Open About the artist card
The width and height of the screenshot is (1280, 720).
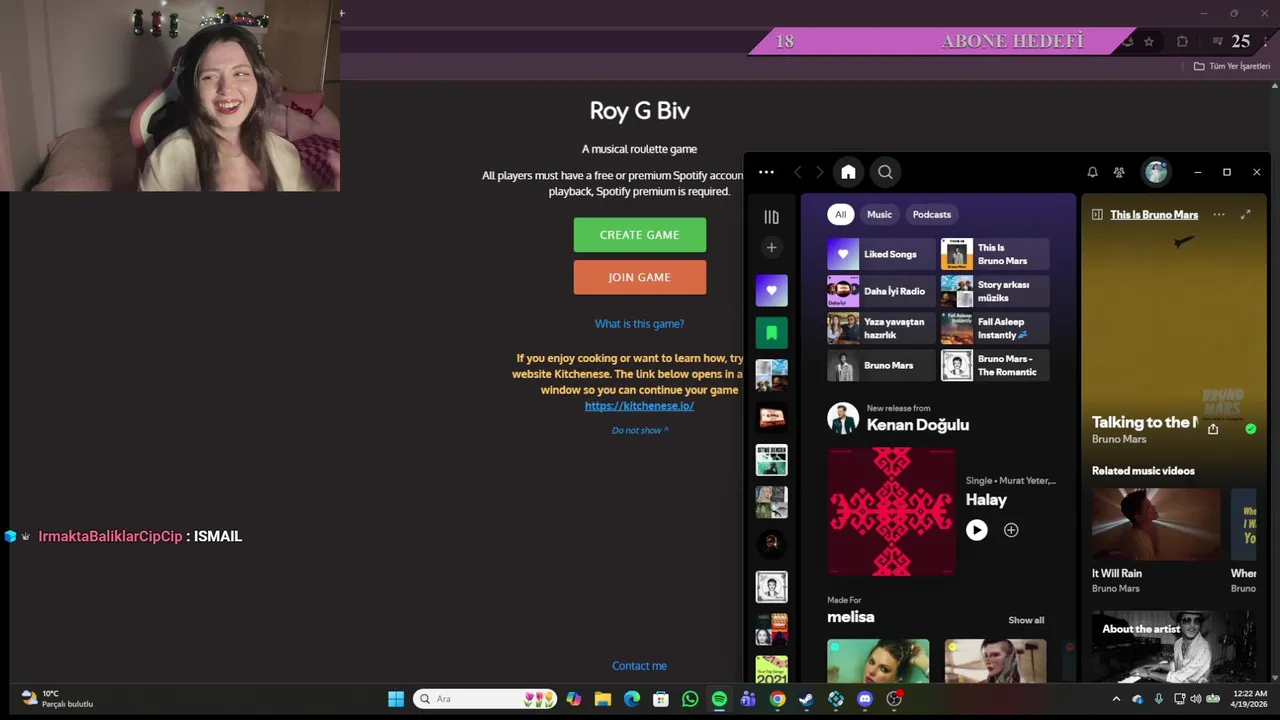[x=1173, y=646]
